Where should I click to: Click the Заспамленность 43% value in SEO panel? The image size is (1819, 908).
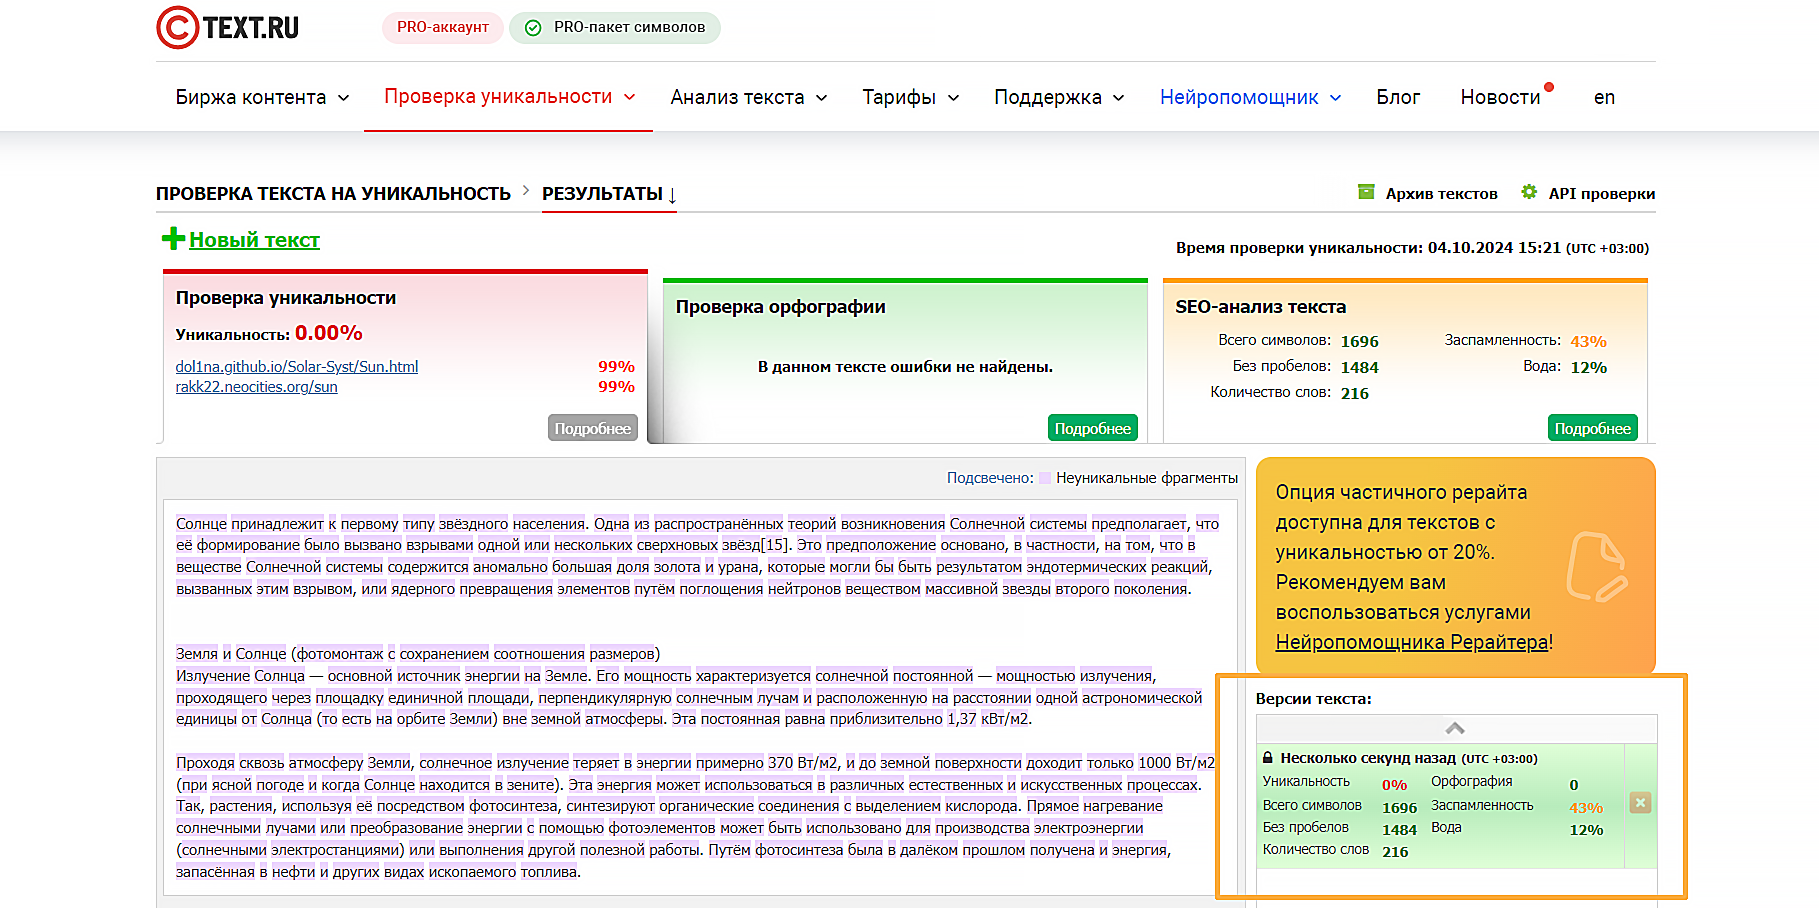tap(1588, 341)
